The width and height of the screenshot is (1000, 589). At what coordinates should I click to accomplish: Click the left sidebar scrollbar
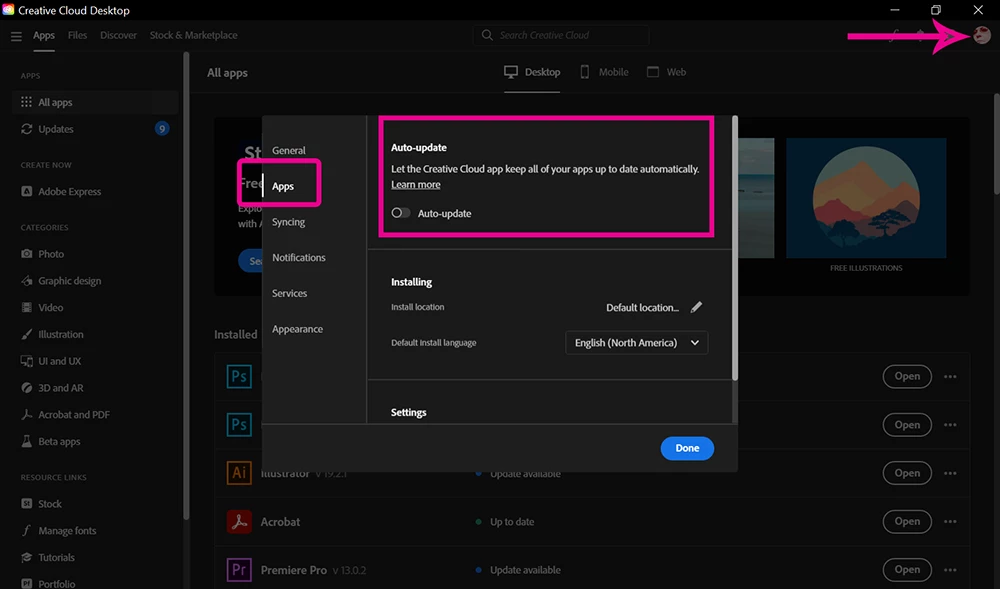186,287
